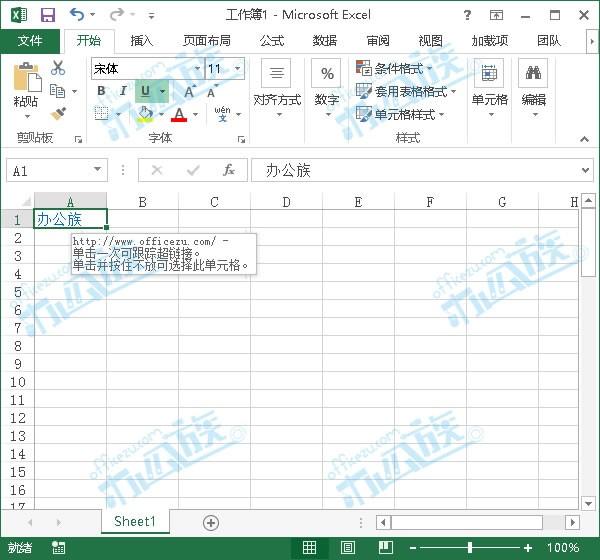Click the Undo arrow icon
This screenshot has height=560, width=600.
[x=77, y=15]
